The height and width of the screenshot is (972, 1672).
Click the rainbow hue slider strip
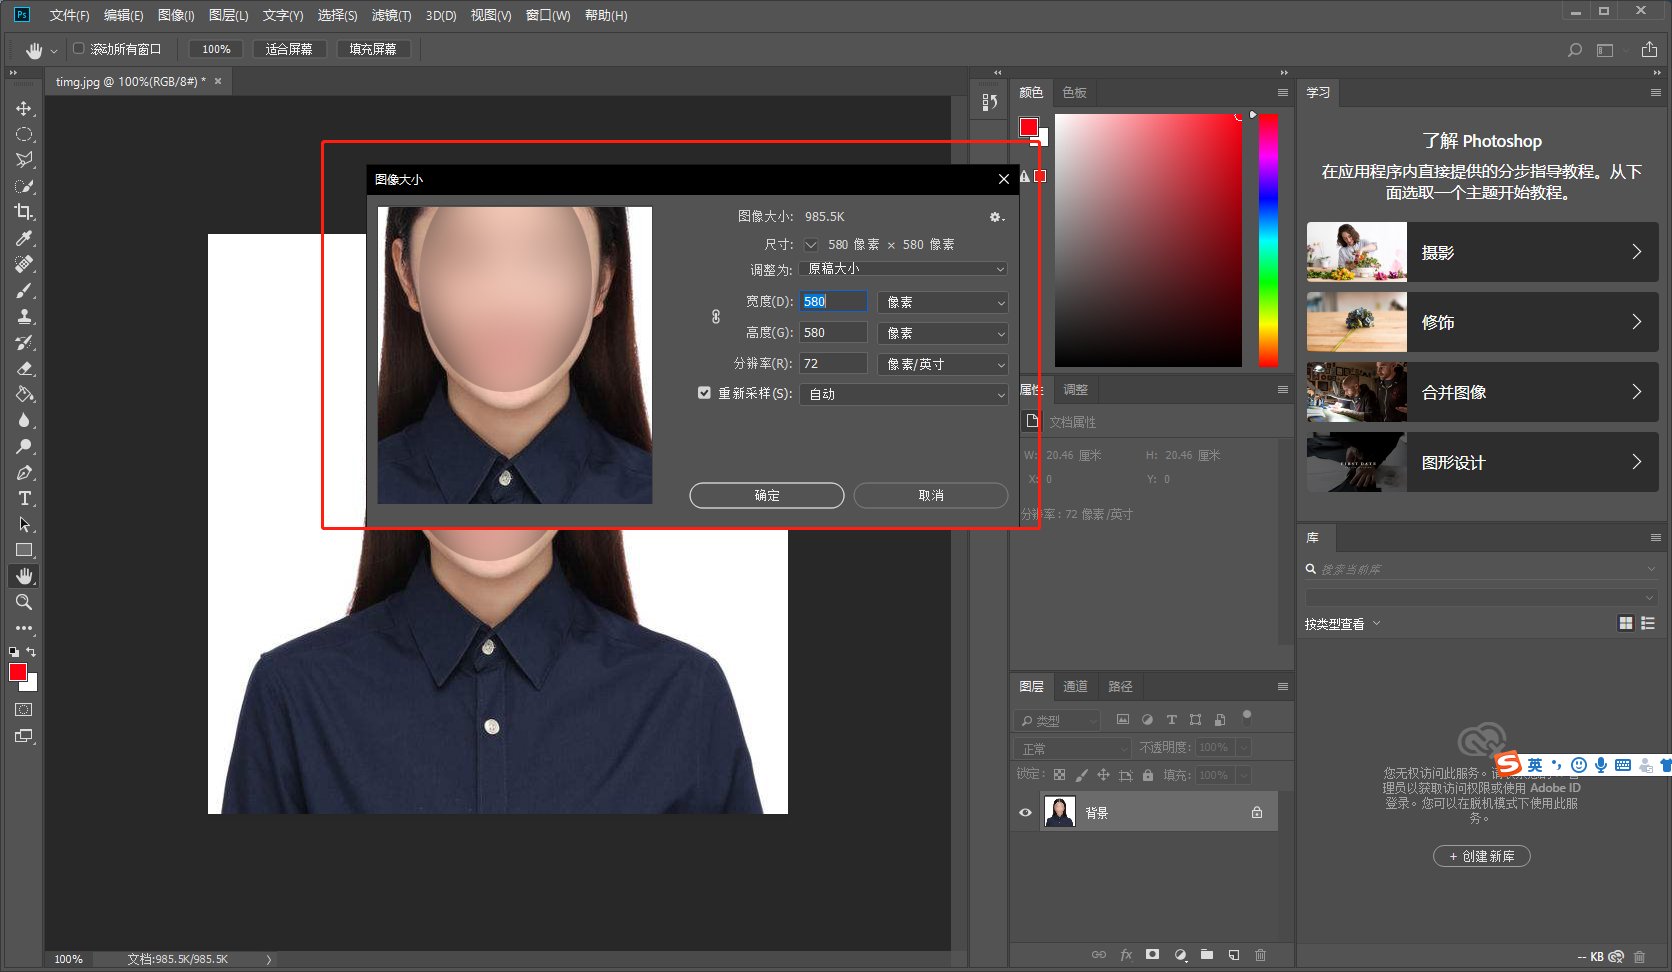[1268, 240]
